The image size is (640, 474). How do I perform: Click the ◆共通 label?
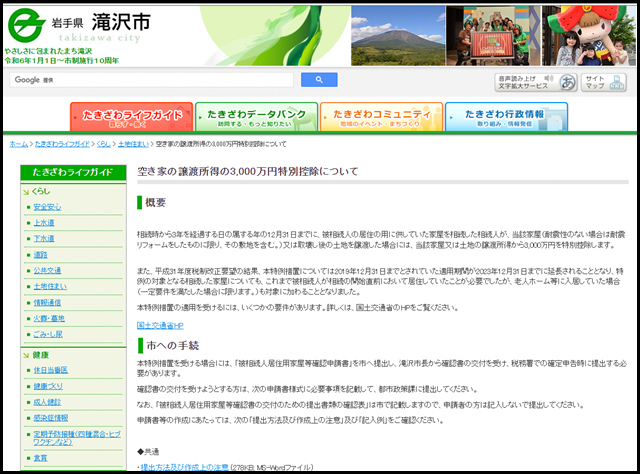(148, 452)
